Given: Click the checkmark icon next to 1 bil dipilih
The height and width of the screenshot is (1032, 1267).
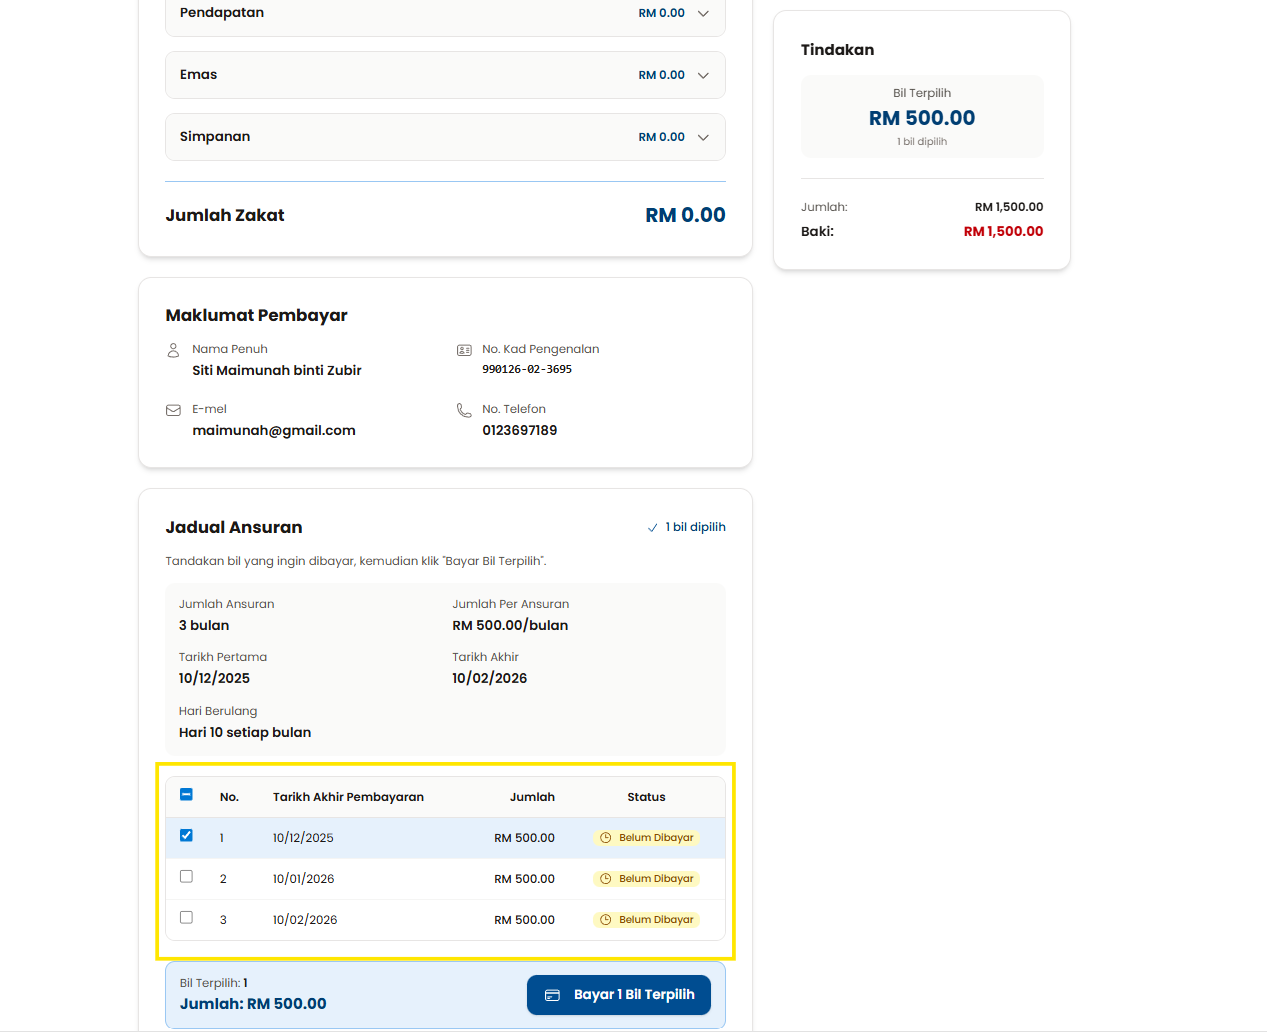Looking at the screenshot, I should point(653,528).
